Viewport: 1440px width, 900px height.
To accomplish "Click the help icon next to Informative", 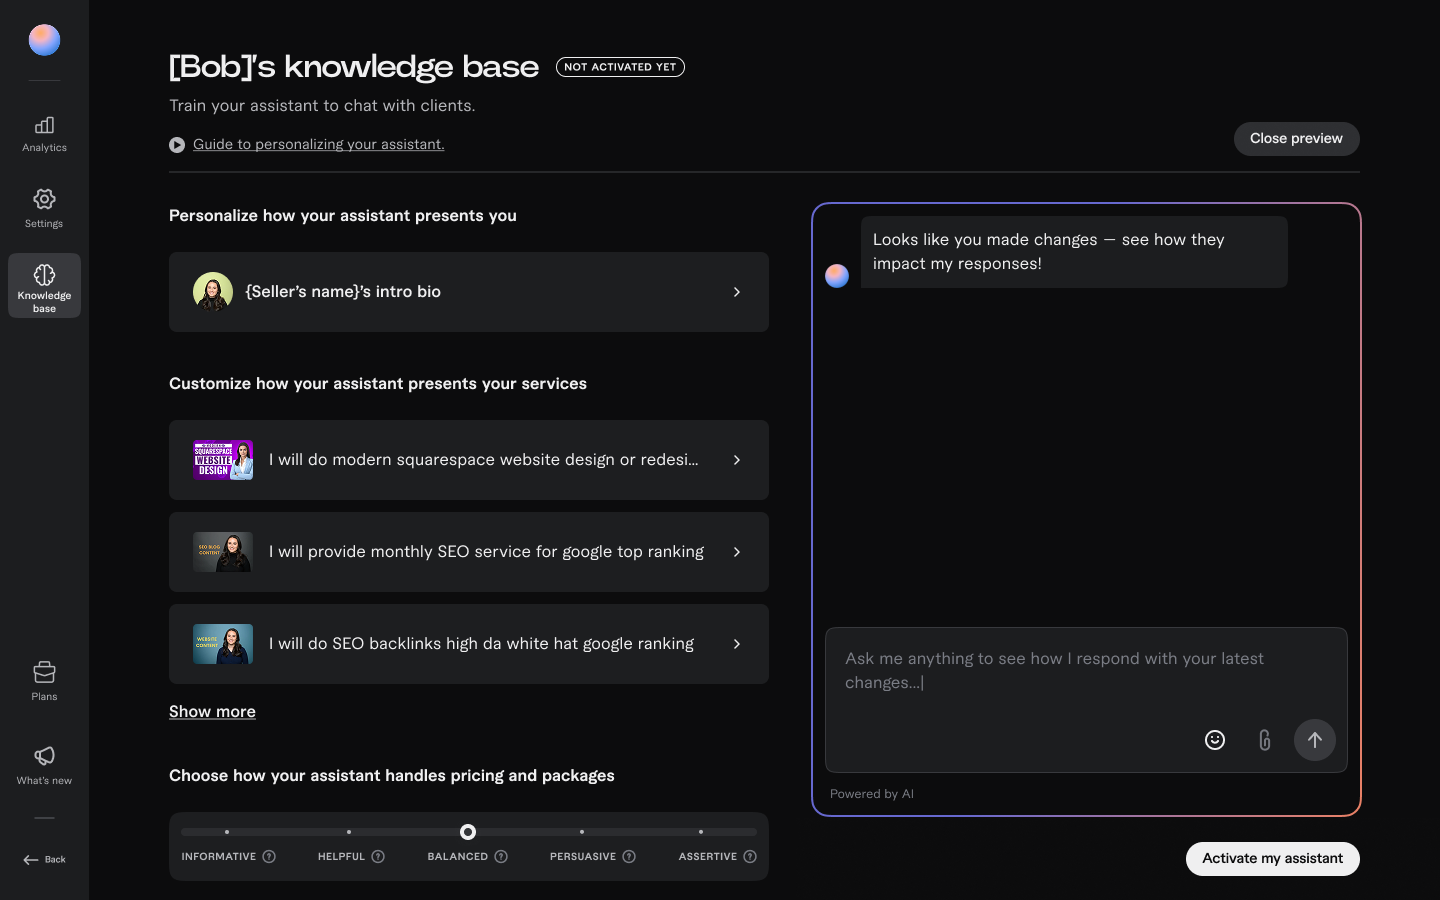I will point(269,857).
